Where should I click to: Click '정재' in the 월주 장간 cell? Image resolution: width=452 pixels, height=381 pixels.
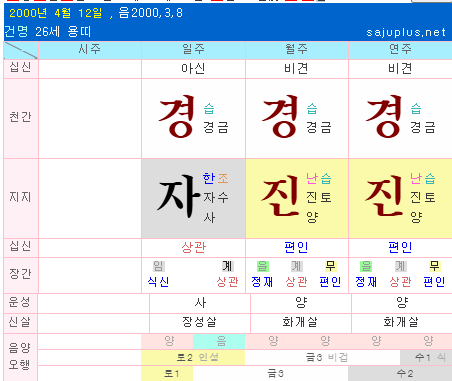pos(262,282)
